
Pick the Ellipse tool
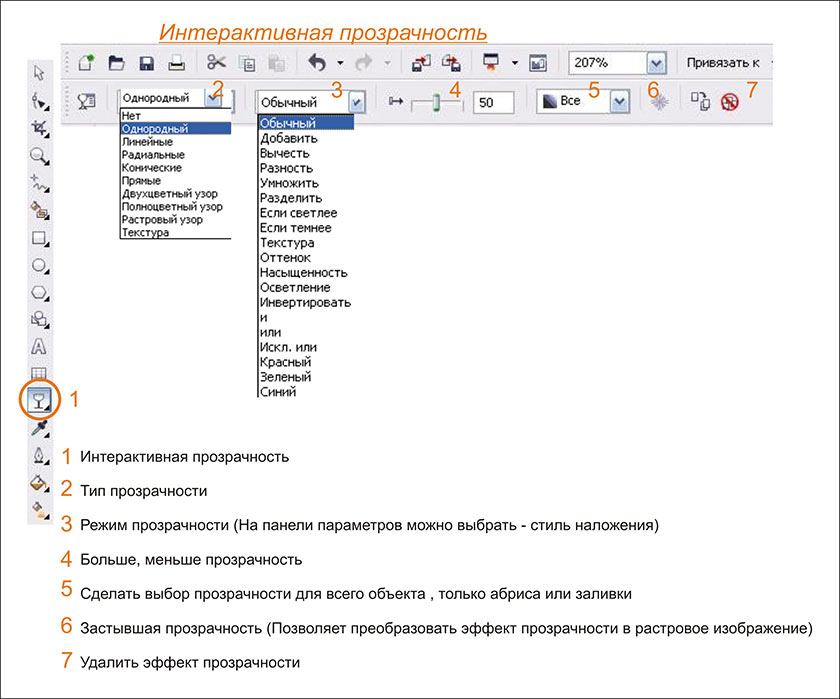tap(40, 266)
